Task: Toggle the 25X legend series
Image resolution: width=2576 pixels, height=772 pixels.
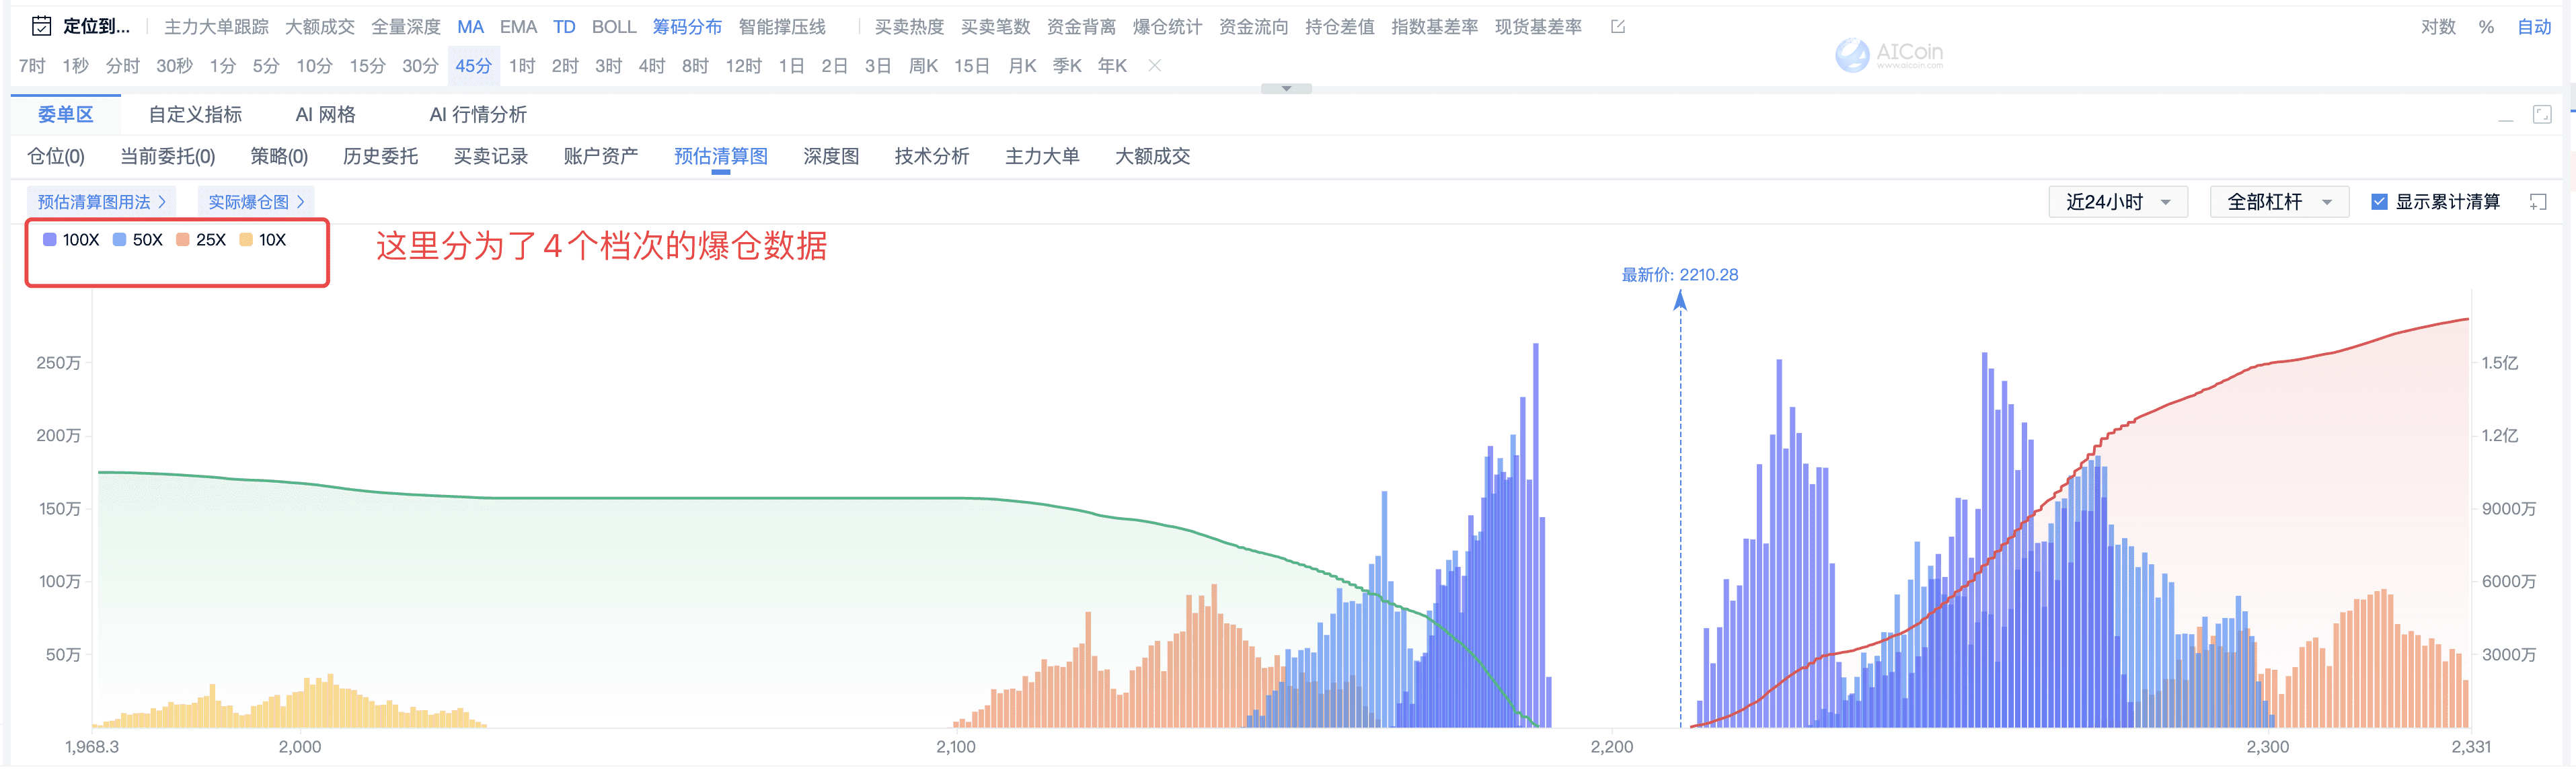Action: [201, 240]
